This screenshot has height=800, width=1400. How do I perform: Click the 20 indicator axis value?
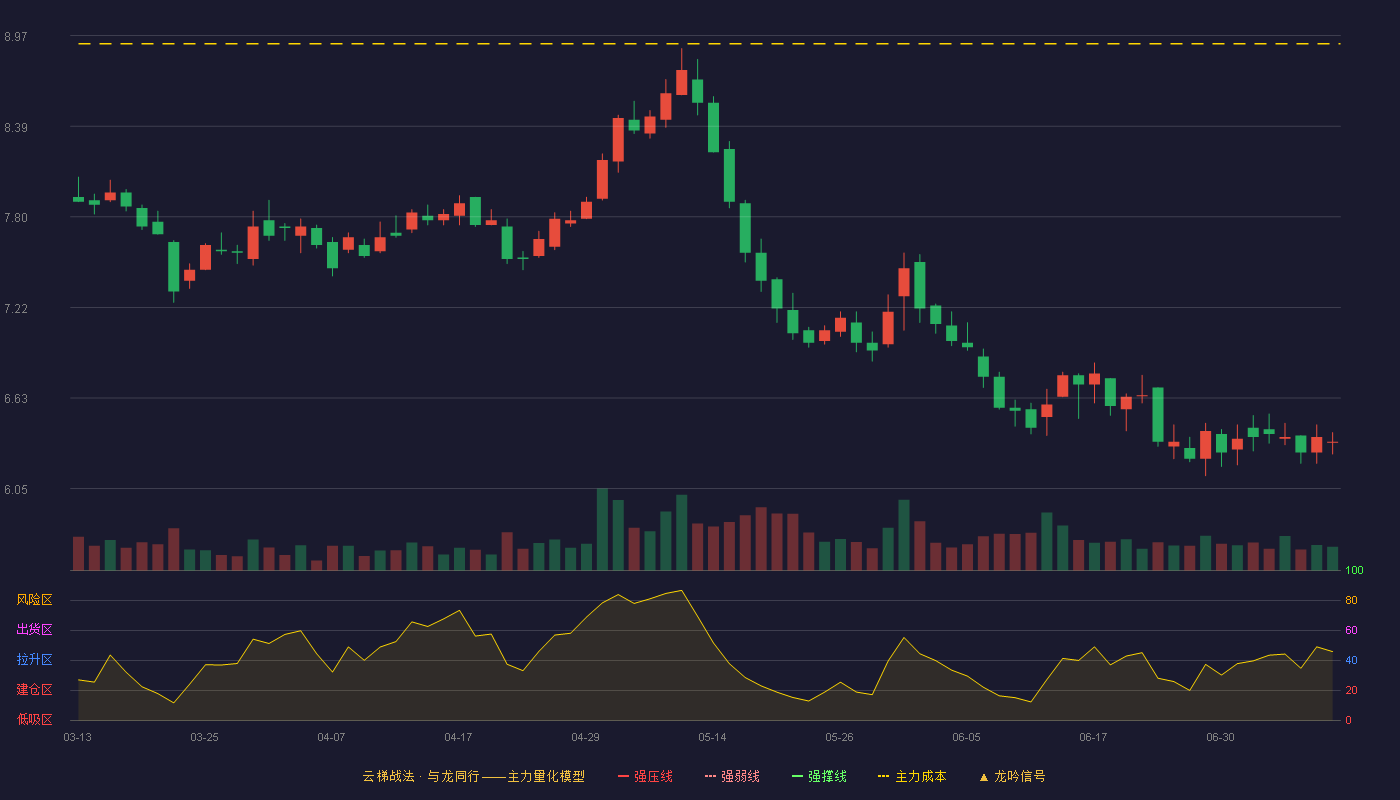pyautogui.click(x=1351, y=690)
